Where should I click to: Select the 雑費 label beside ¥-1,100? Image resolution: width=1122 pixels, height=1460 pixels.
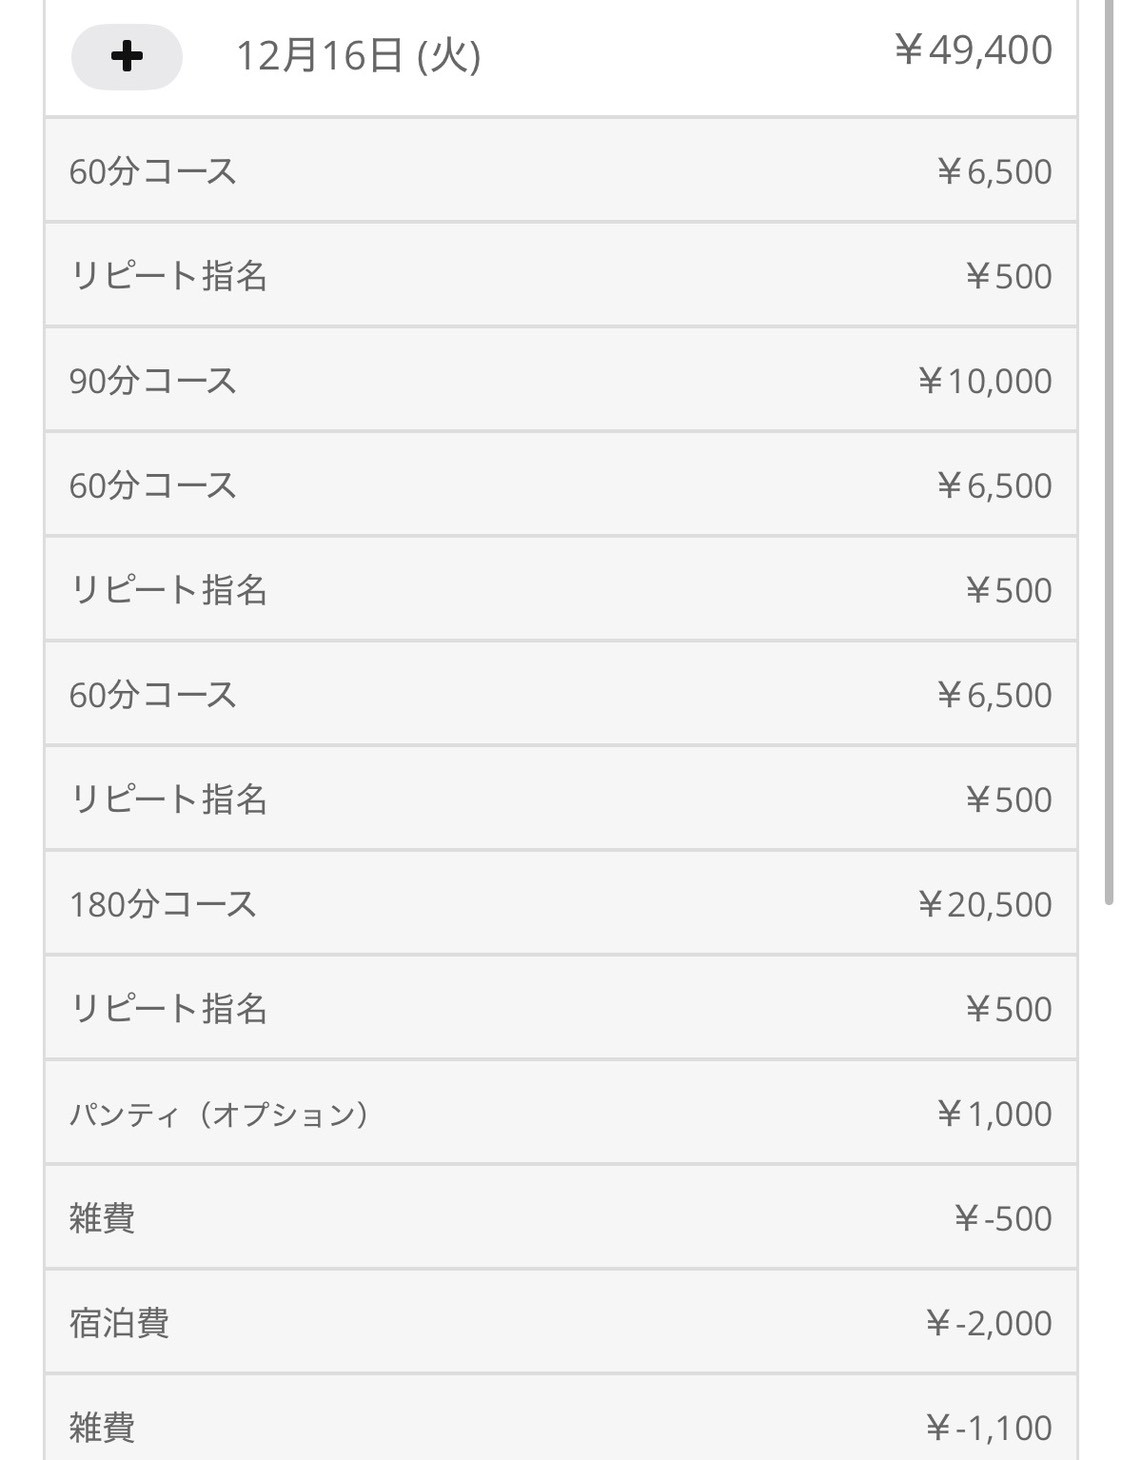(102, 1427)
